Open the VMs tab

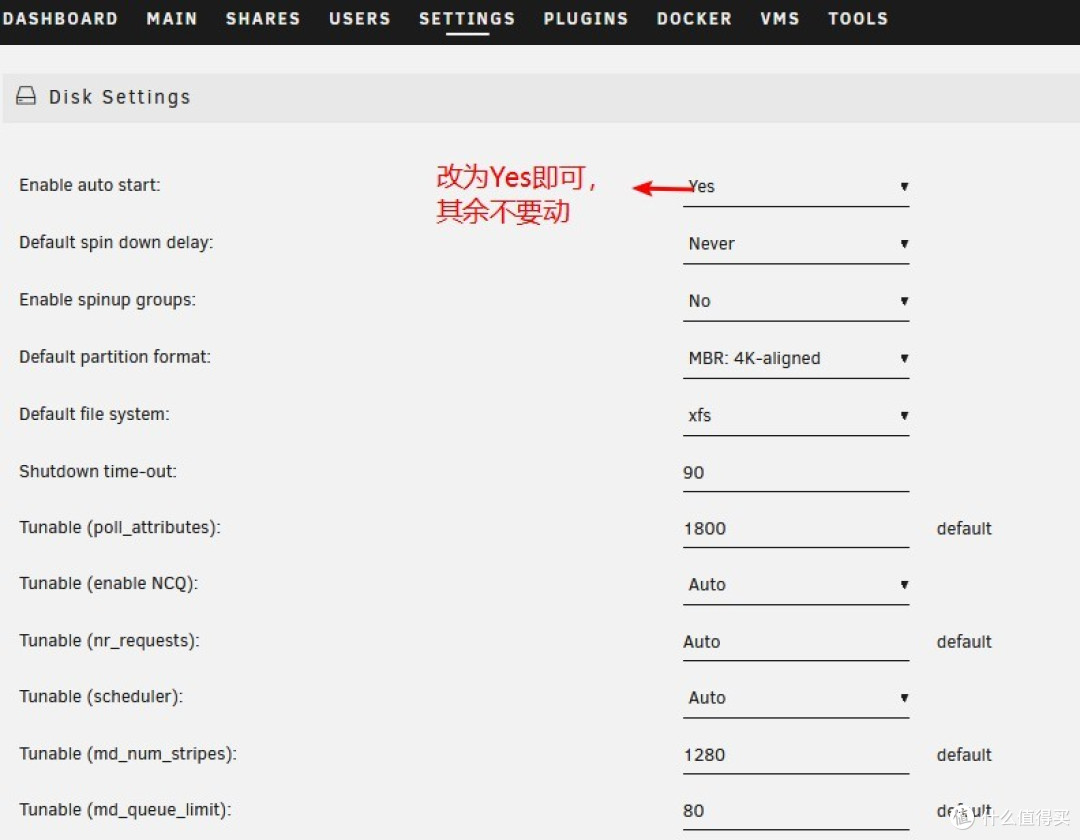point(780,19)
